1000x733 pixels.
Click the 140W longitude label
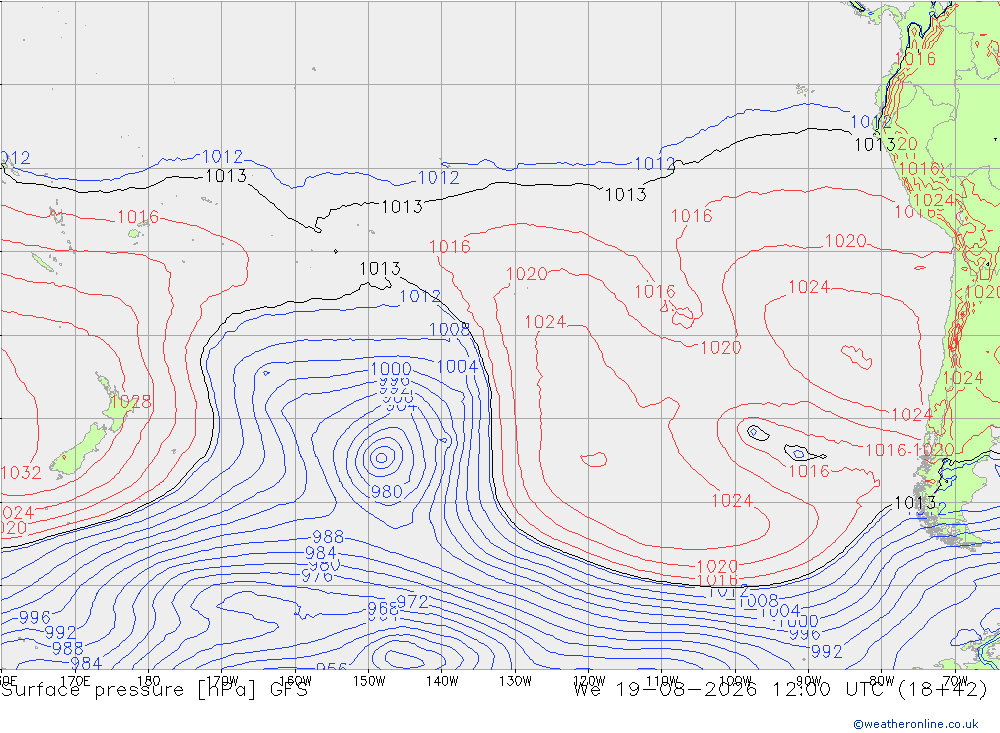coord(442,681)
